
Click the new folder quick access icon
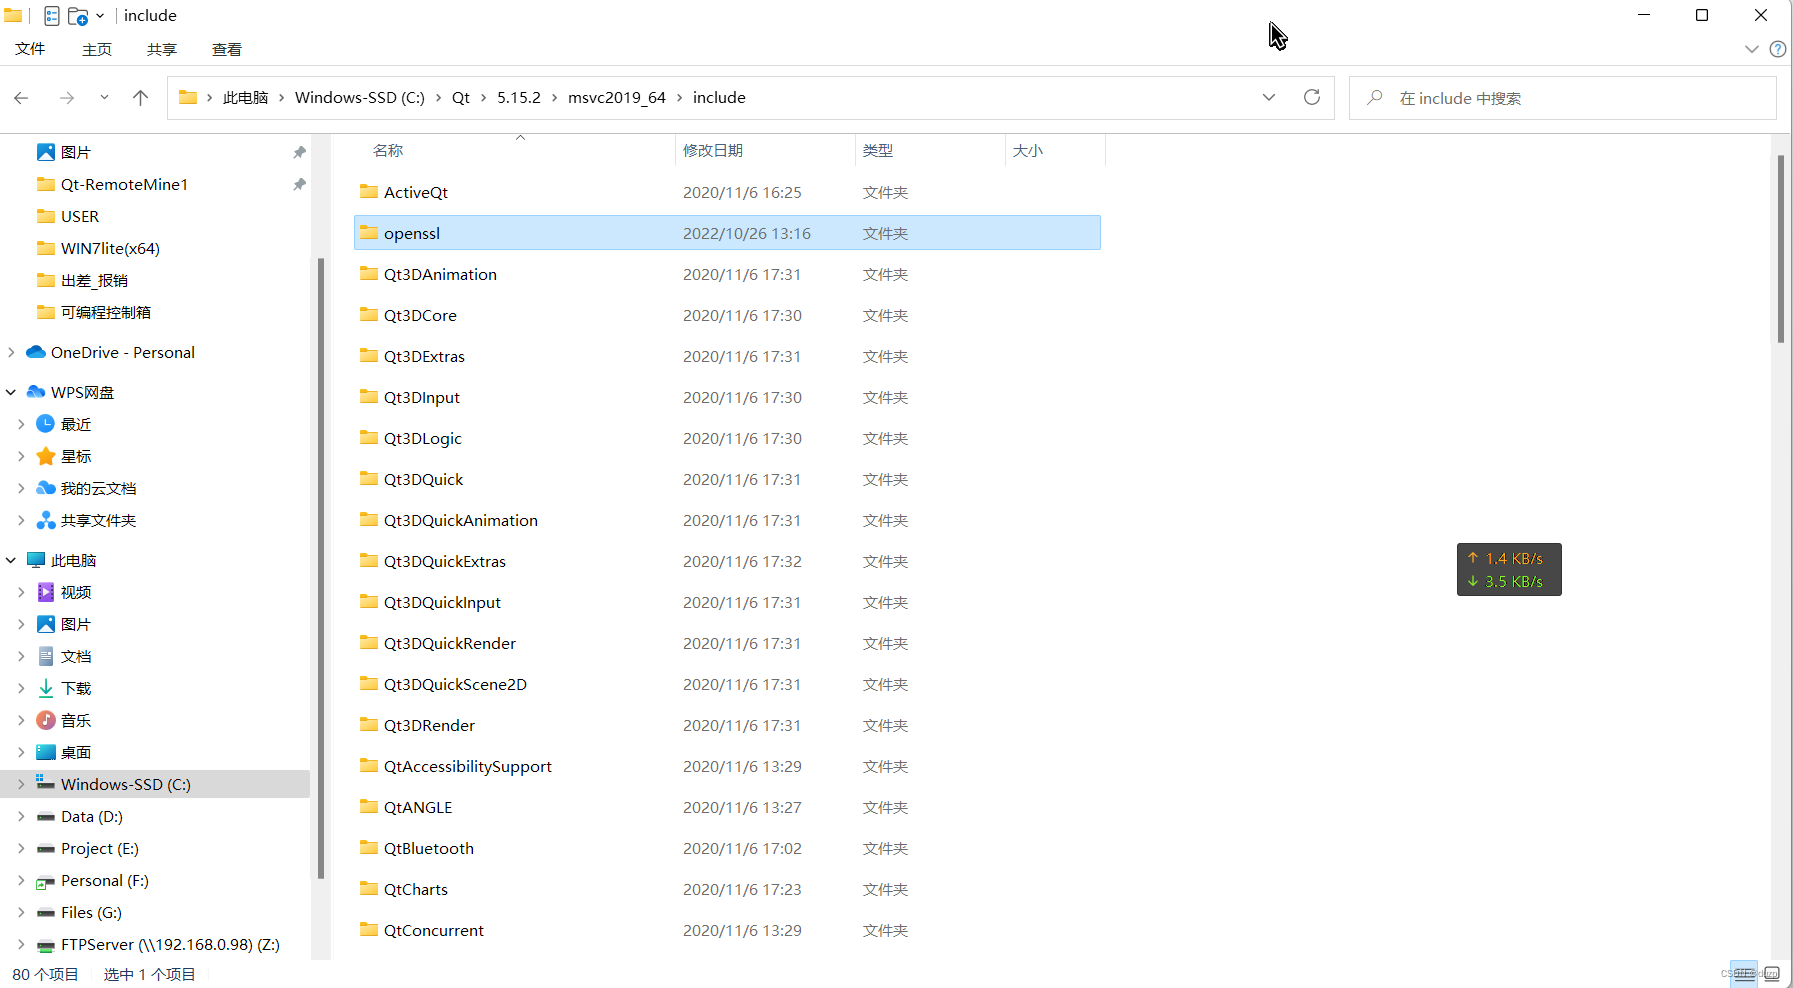point(78,16)
